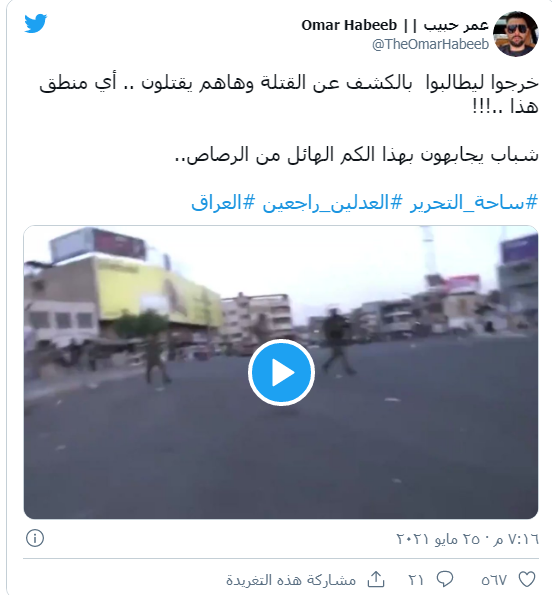Screen dimensions: 552x595
Task: Click مشاركة هذه التغريدة share text
Action: 291,580
